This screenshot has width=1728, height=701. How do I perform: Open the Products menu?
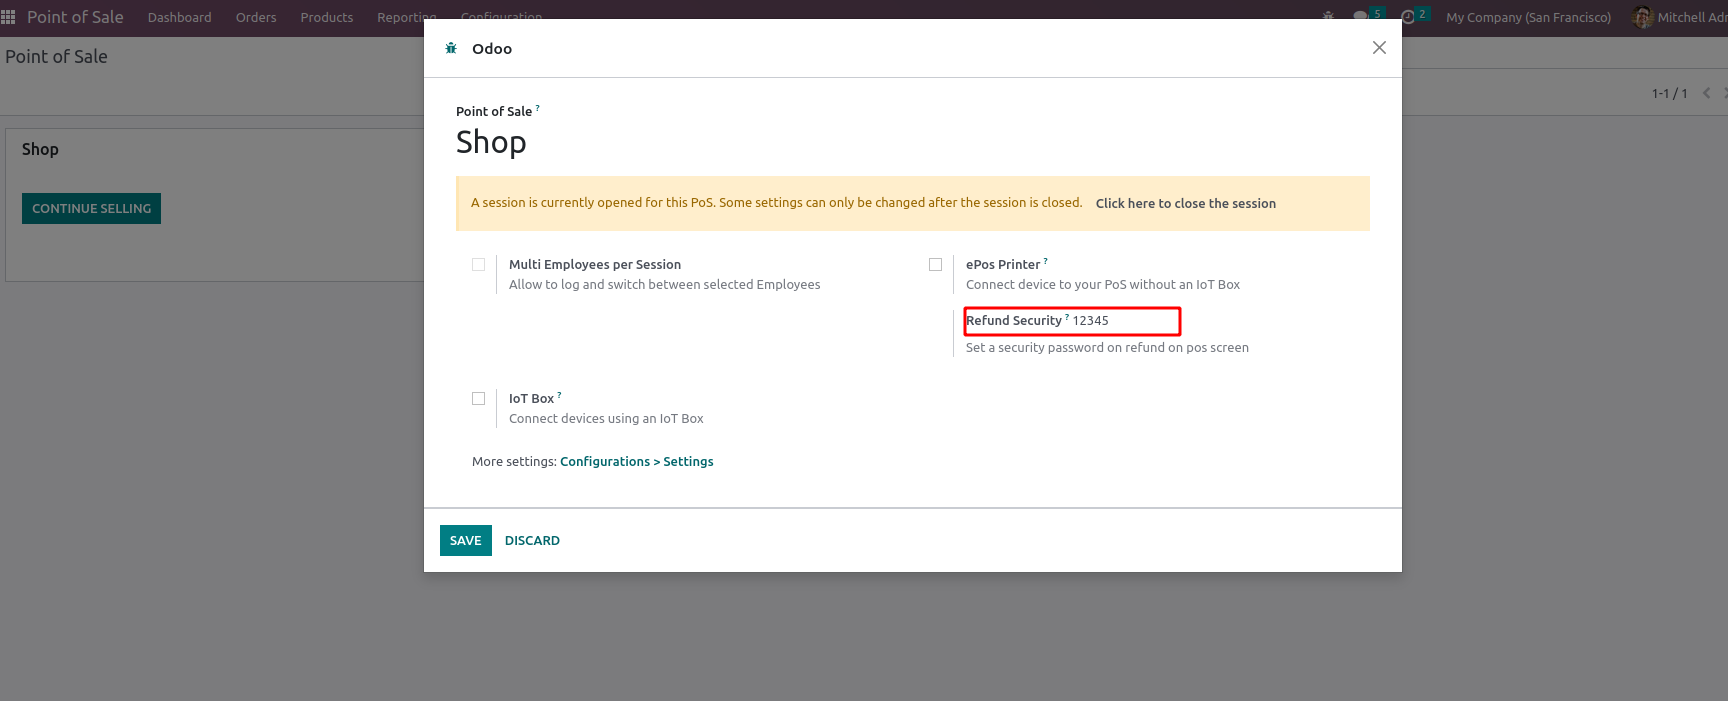click(327, 17)
